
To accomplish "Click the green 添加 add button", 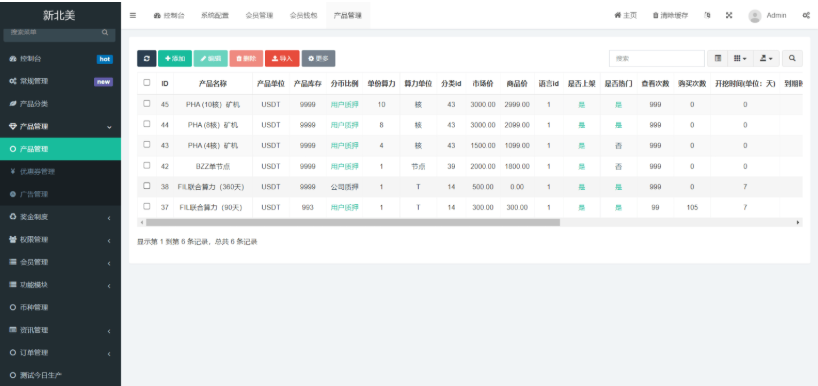I will (x=175, y=58).
